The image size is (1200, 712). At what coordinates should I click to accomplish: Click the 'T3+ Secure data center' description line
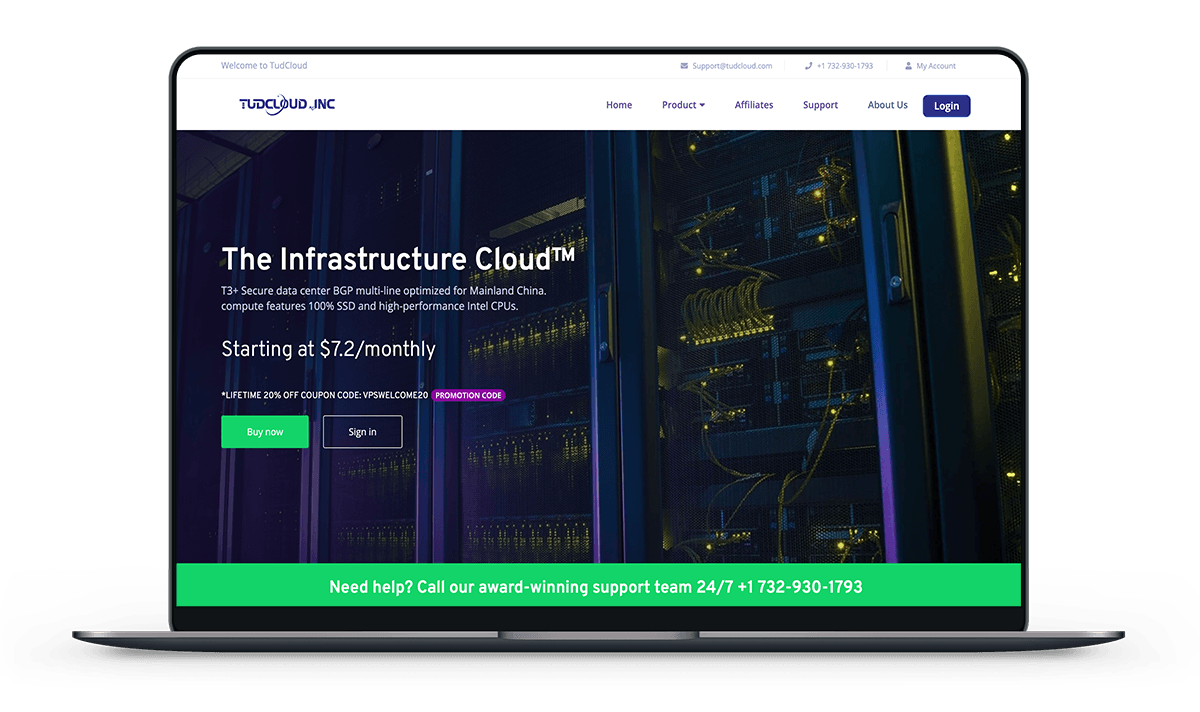[384, 290]
